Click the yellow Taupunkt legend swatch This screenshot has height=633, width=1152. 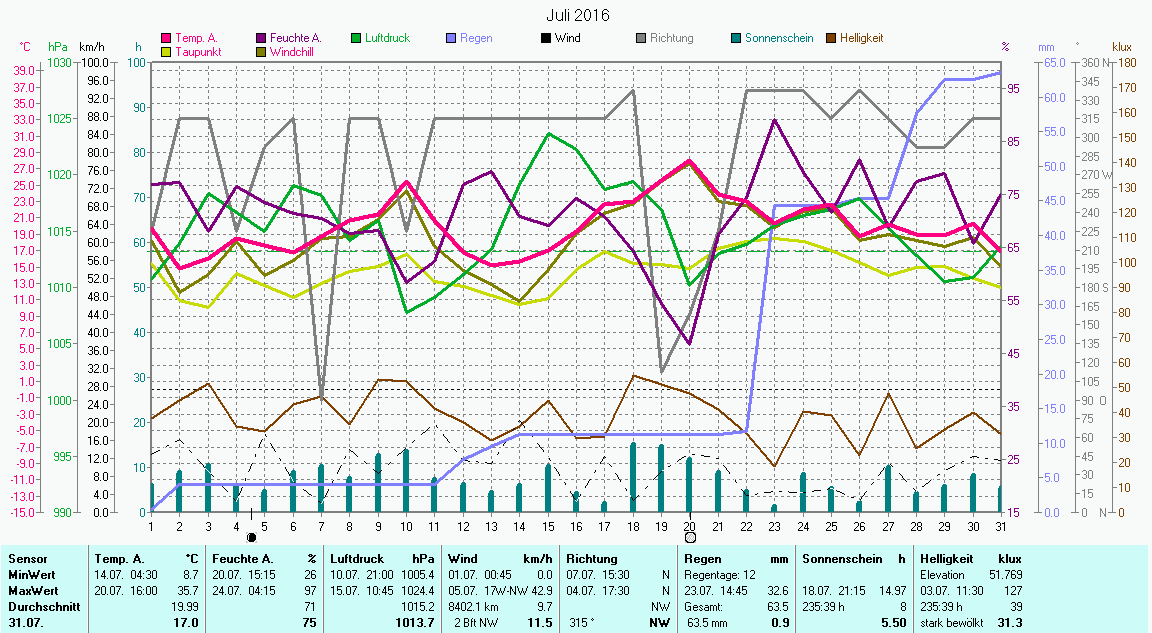tap(167, 51)
